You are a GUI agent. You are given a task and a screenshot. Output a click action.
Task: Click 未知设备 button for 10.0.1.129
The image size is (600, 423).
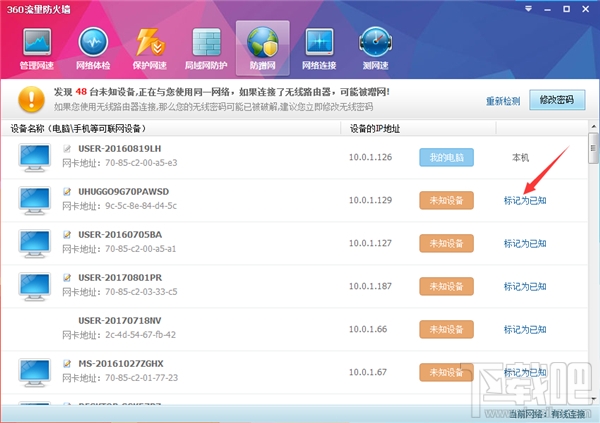click(447, 200)
